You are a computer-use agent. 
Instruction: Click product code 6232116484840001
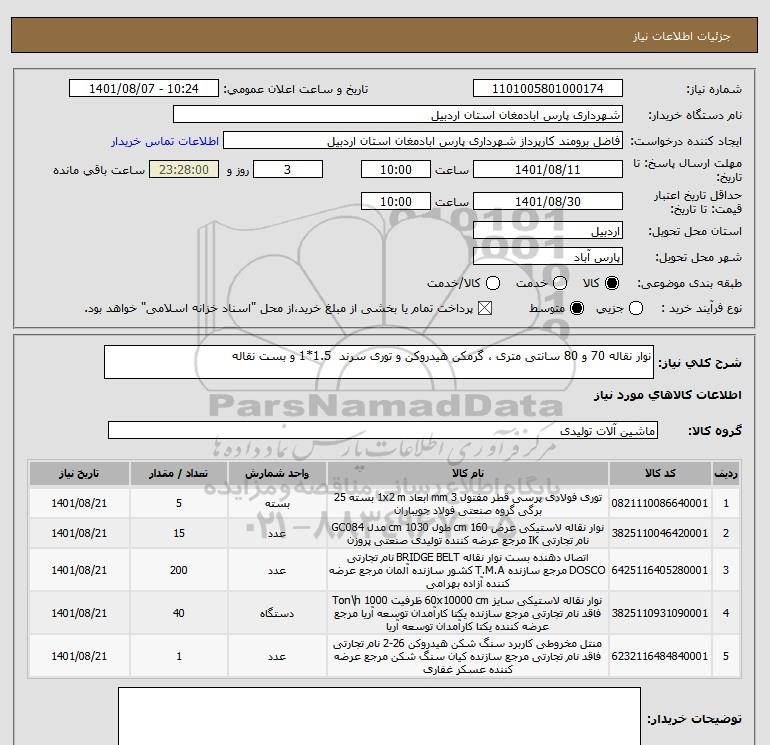(x=660, y=656)
